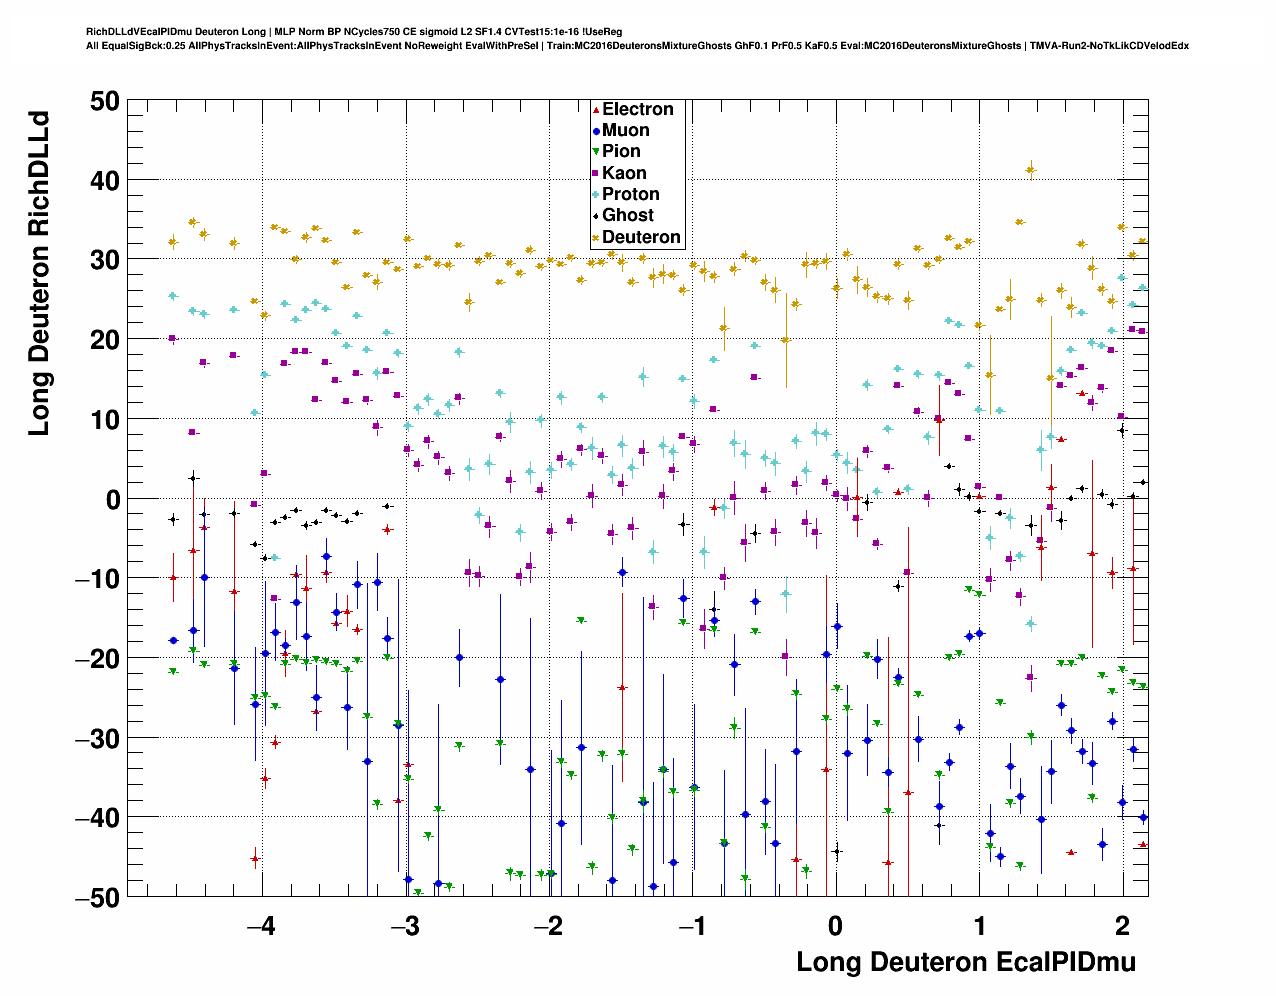Click the y-axis tick label 50

coord(103,101)
